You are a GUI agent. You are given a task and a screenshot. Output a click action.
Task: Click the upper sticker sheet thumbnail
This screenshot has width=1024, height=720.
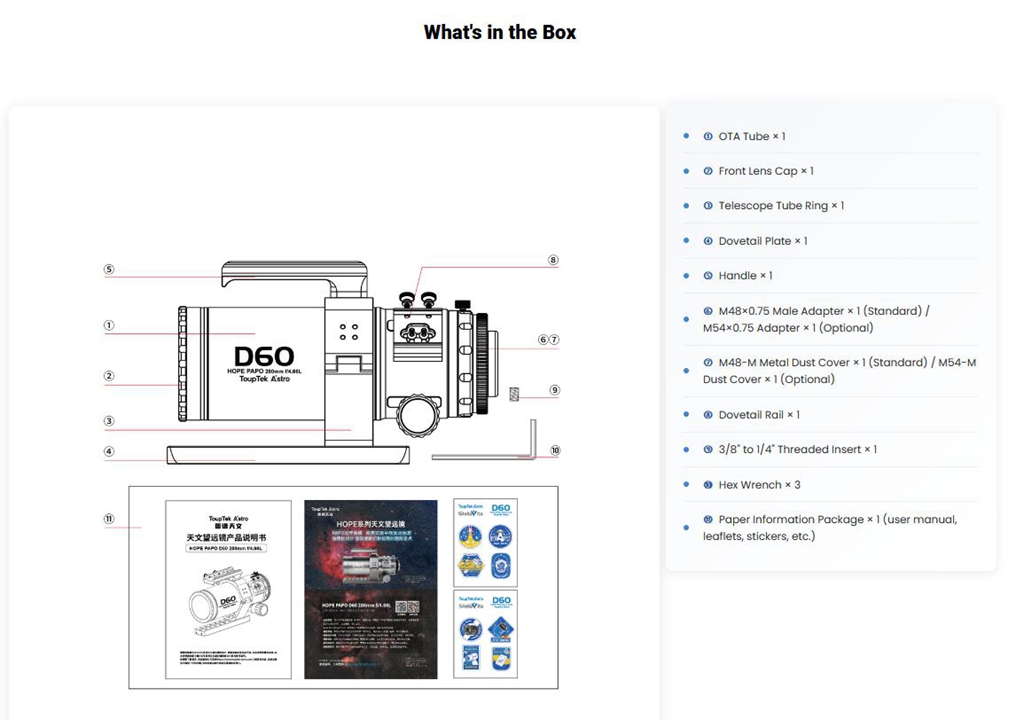[485, 542]
